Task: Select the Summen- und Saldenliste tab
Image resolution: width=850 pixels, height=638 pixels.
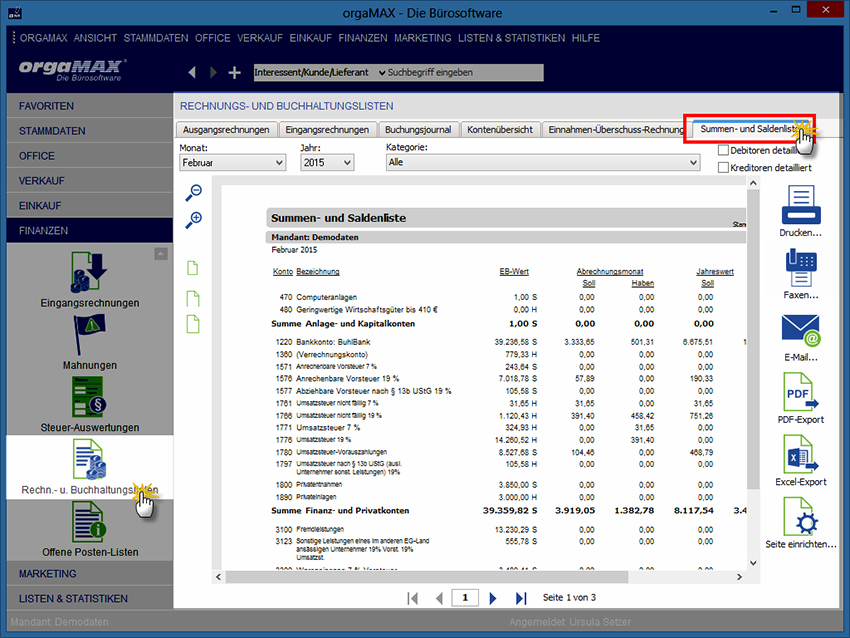Action: coord(750,129)
